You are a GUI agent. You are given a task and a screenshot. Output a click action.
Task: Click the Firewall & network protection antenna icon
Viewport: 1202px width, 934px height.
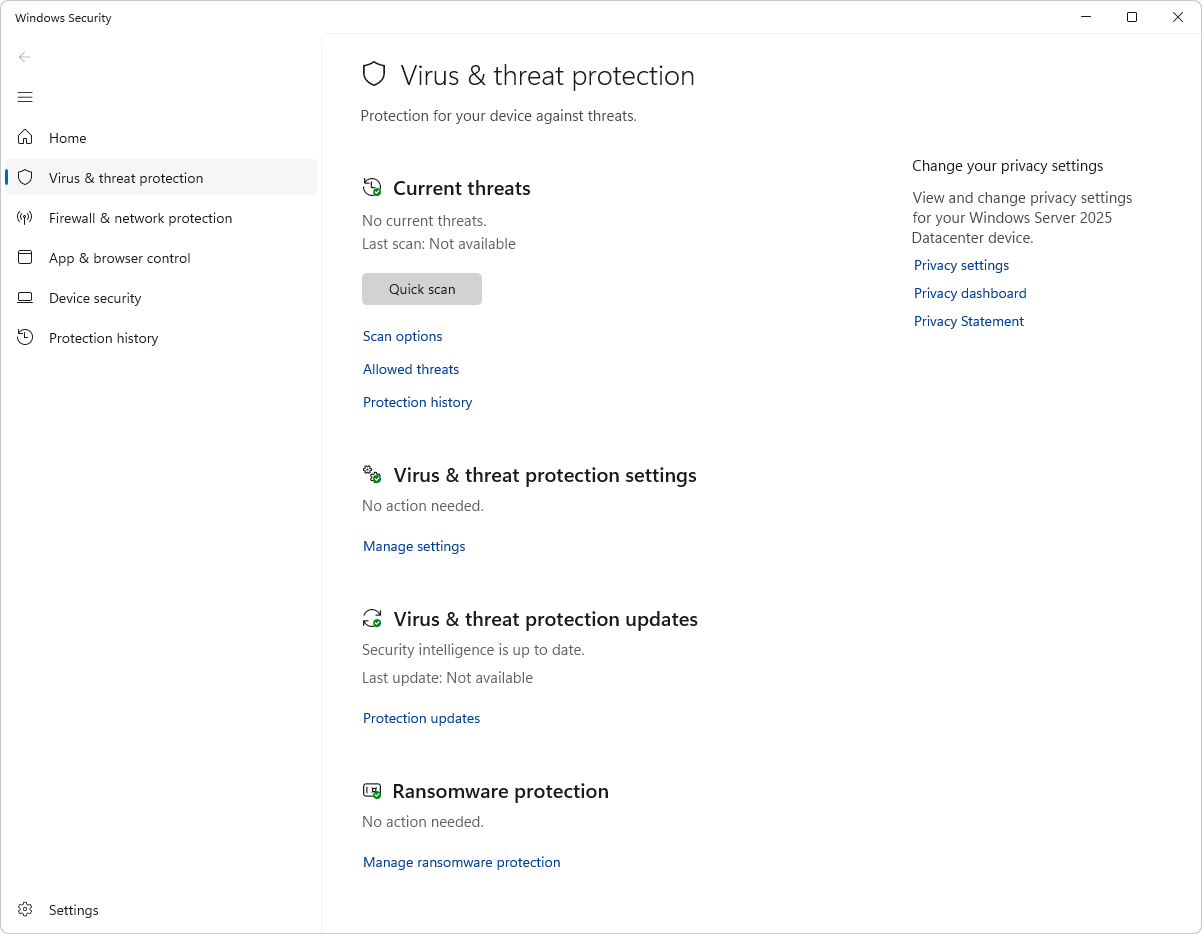click(x=26, y=218)
